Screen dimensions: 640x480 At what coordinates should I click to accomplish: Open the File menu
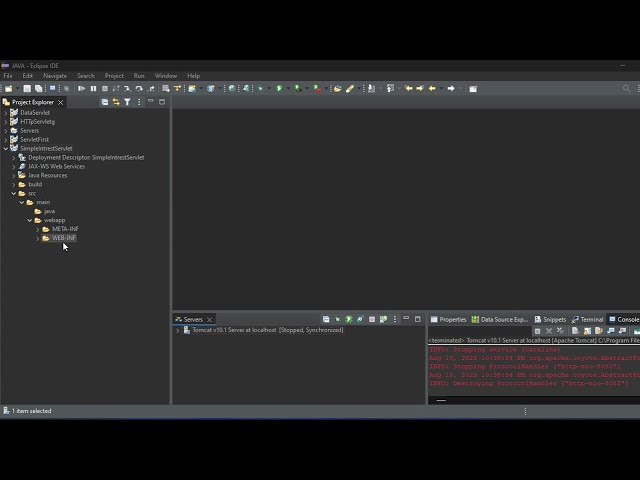8,76
